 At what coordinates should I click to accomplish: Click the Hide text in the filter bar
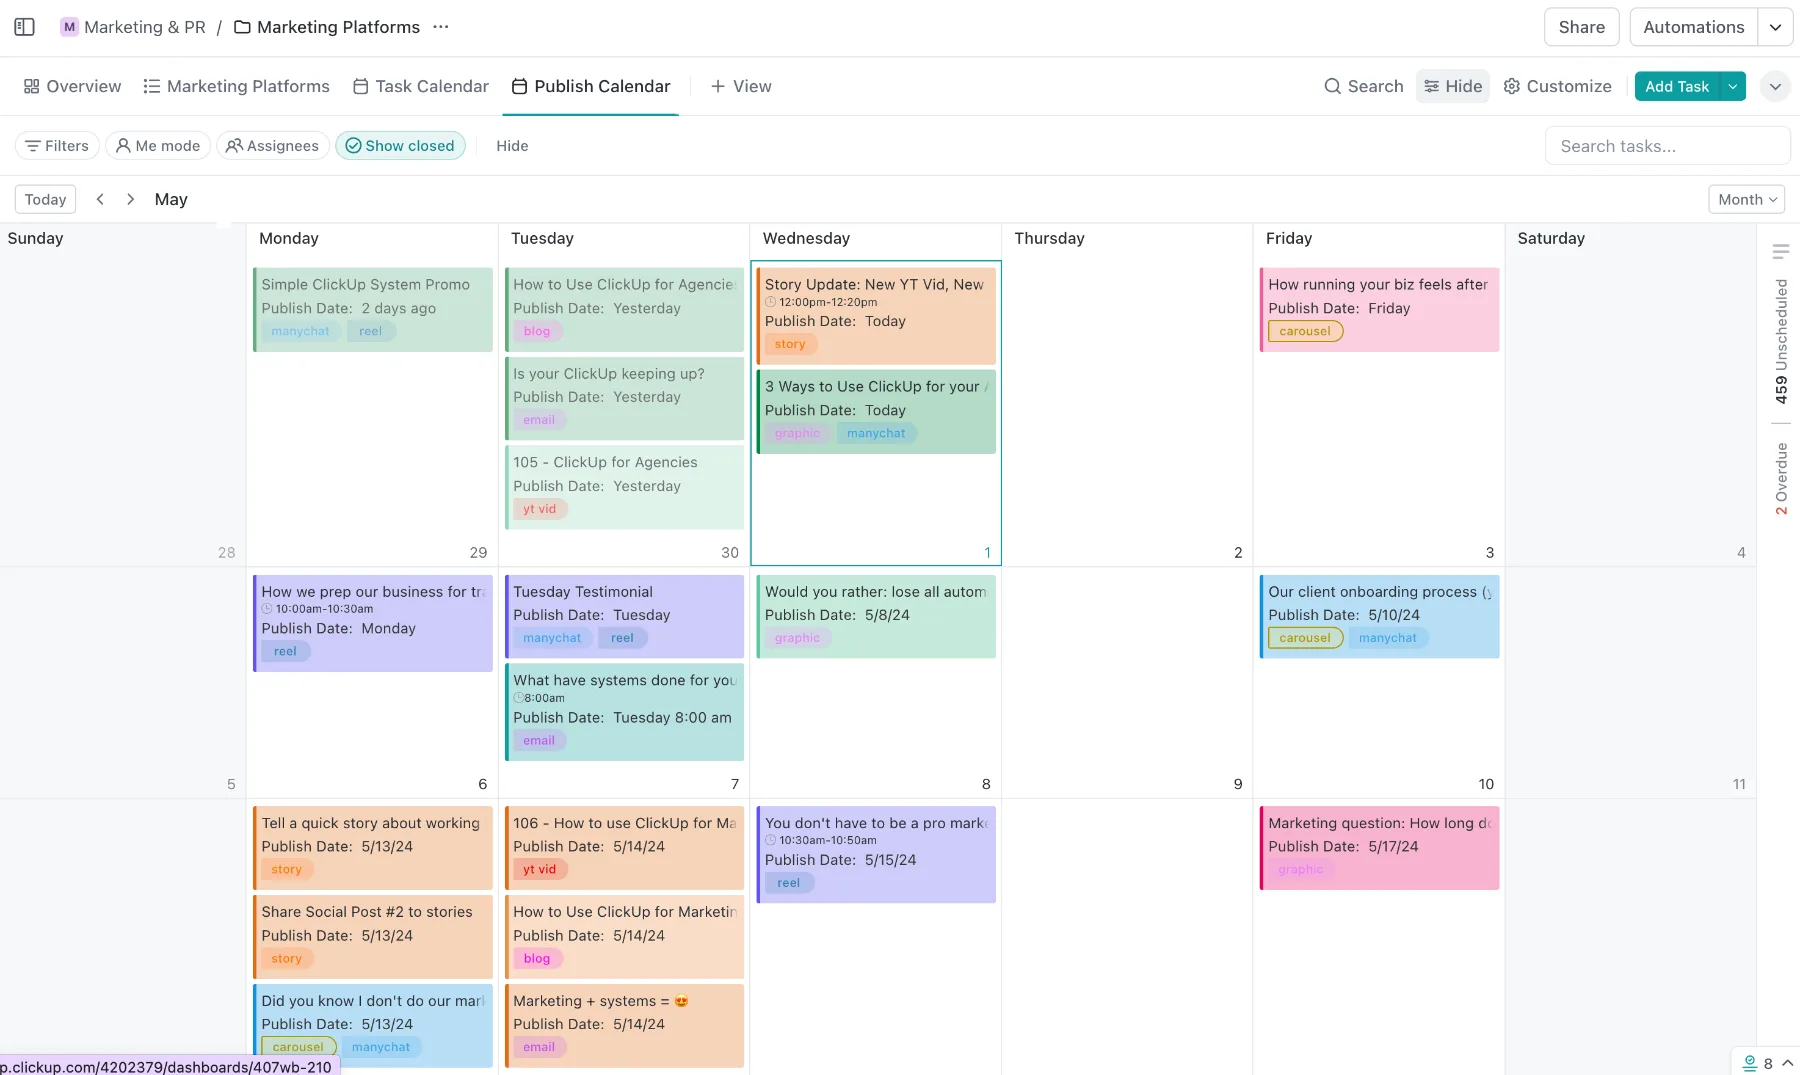click(x=512, y=146)
